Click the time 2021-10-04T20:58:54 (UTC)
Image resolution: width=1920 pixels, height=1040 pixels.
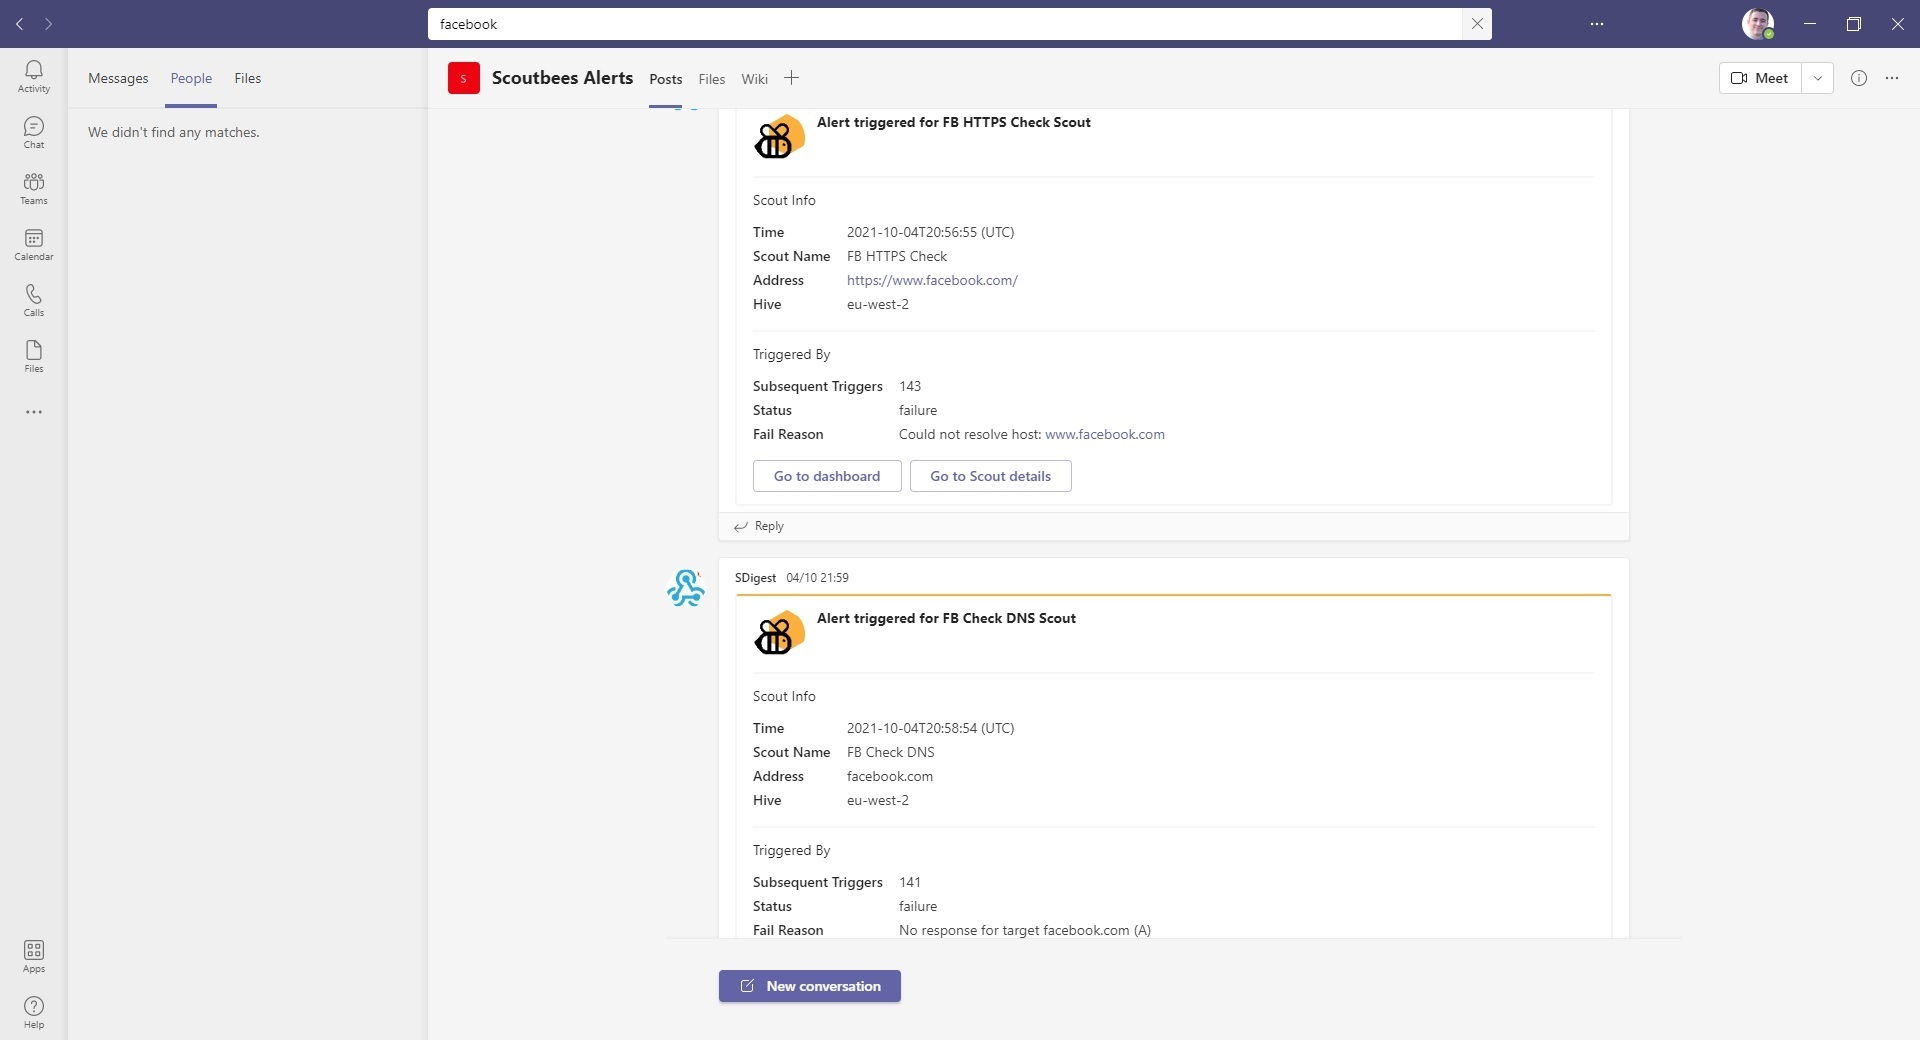pyautogui.click(x=930, y=728)
